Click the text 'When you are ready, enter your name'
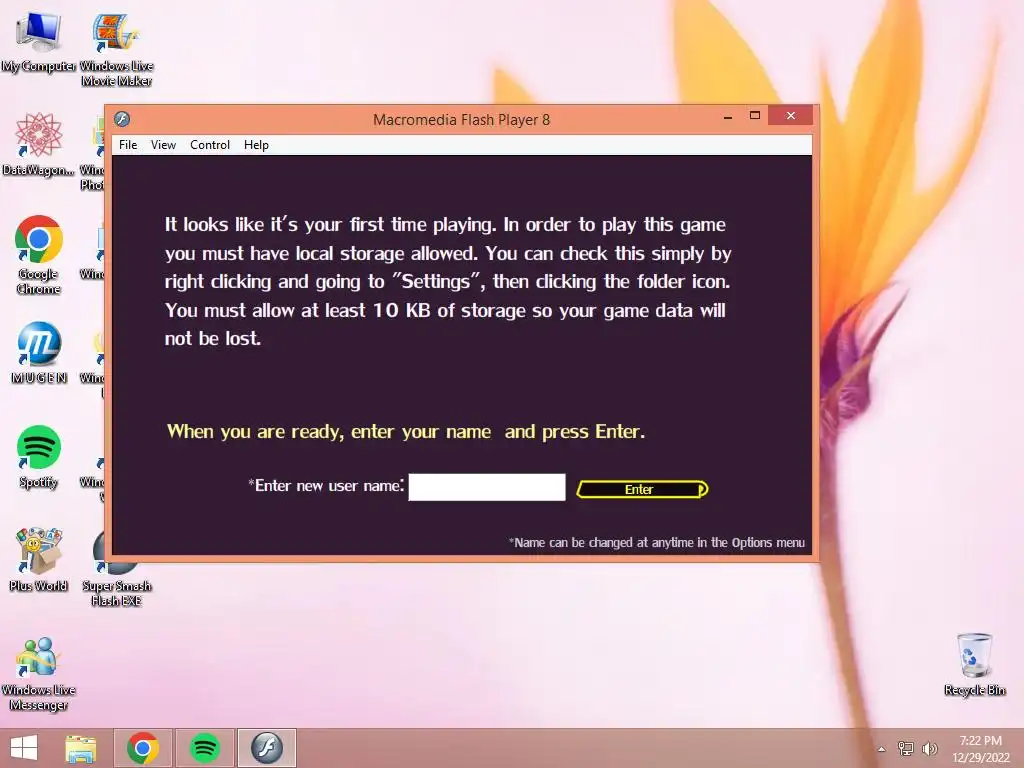The image size is (1024, 768). coord(328,432)
